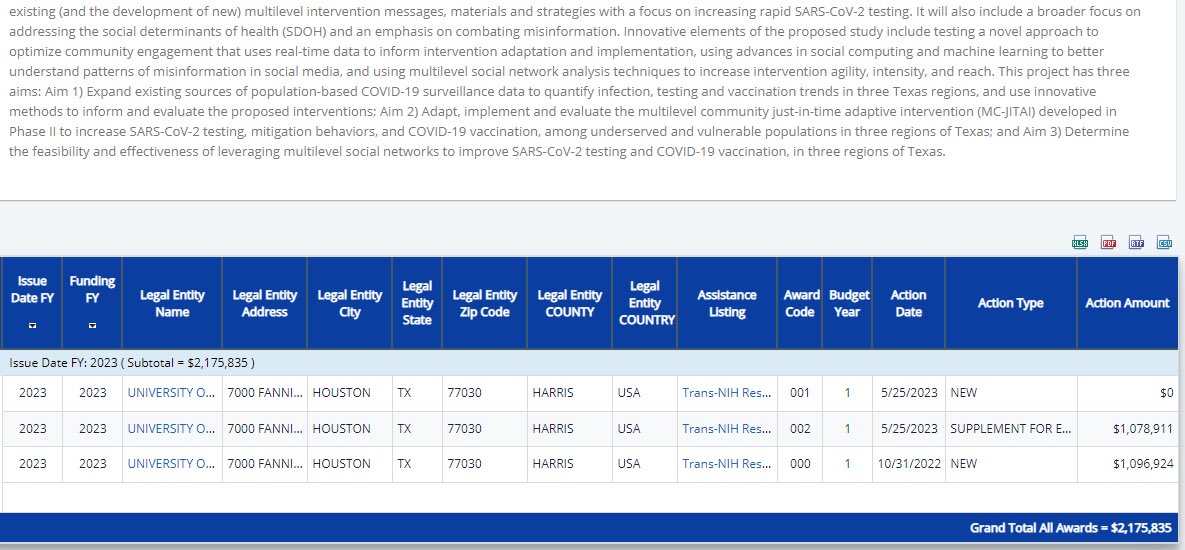Click the Award Code column header

pos(800,303)
